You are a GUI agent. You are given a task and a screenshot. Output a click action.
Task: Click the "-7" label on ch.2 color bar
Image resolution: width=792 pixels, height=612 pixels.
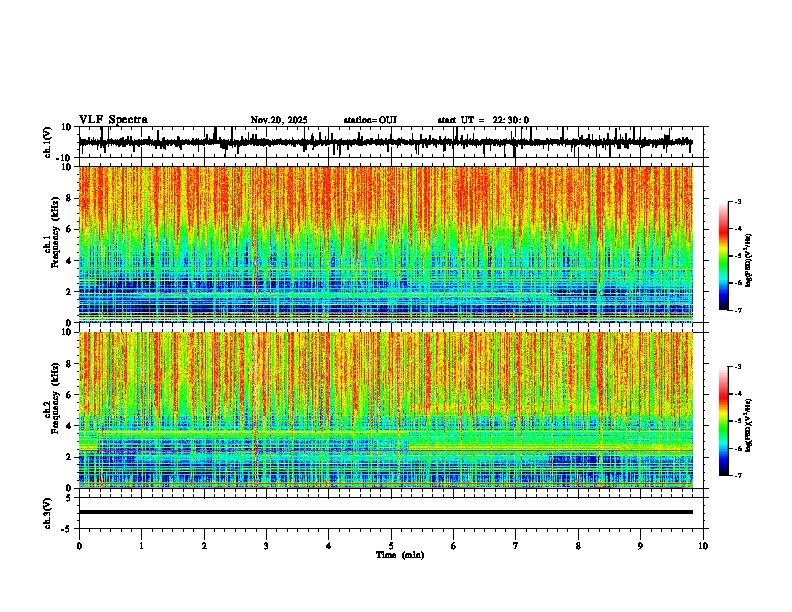[737, 475]
